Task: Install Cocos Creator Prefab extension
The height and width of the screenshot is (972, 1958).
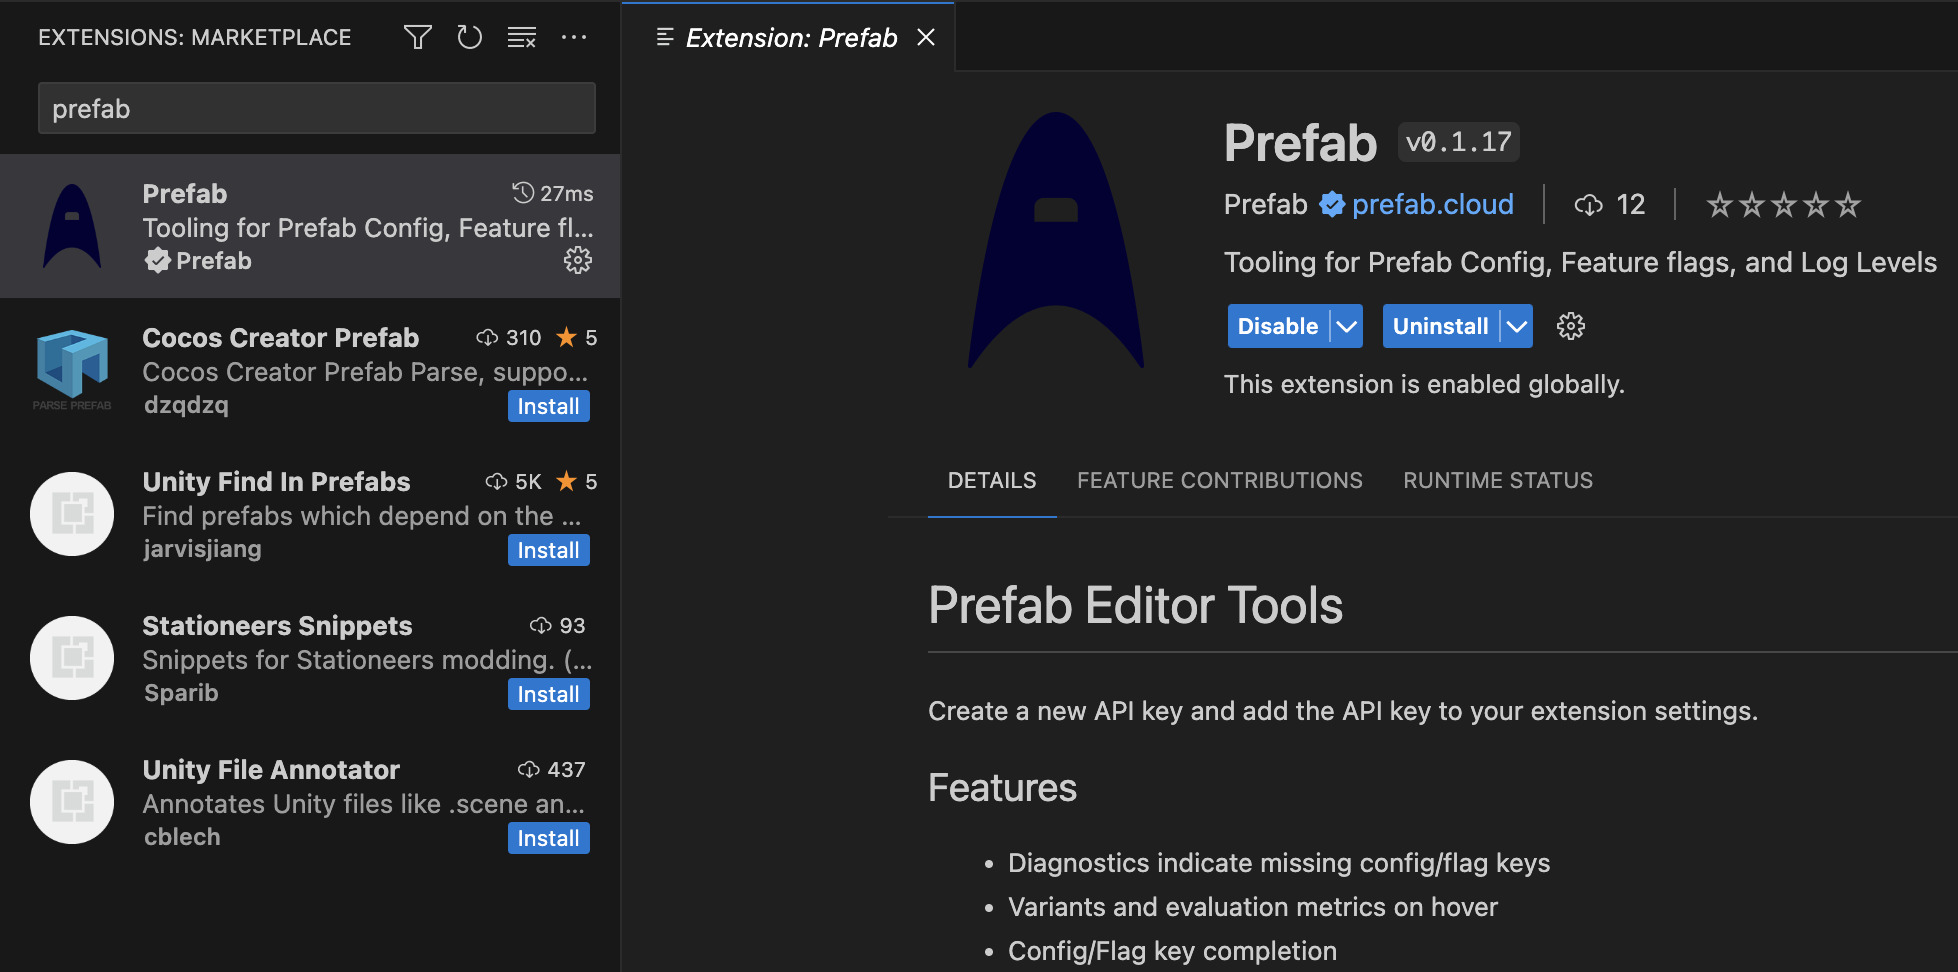Action: click(x=548, y=406)
